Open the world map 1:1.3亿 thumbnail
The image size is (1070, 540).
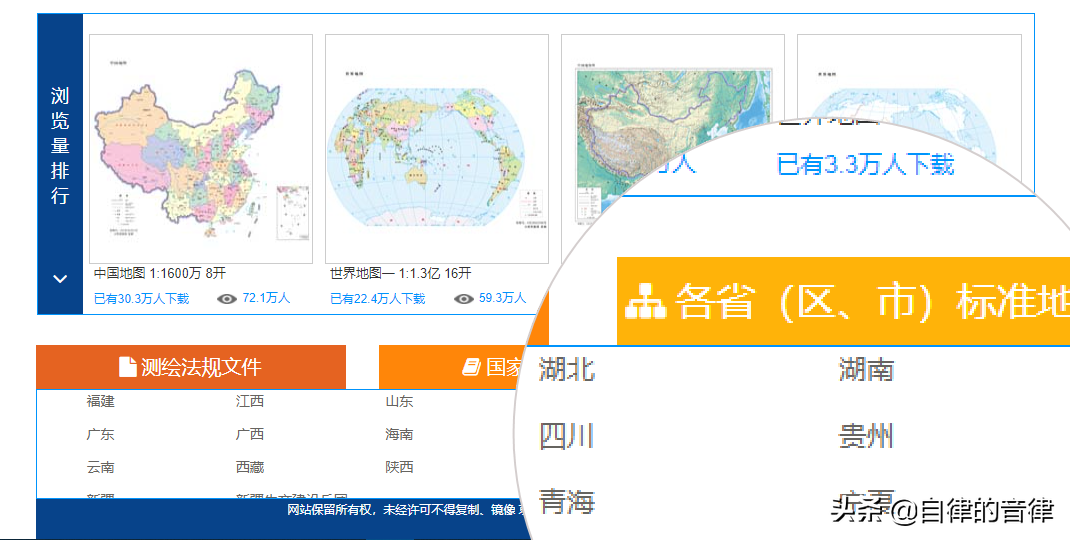coord(437,149)
